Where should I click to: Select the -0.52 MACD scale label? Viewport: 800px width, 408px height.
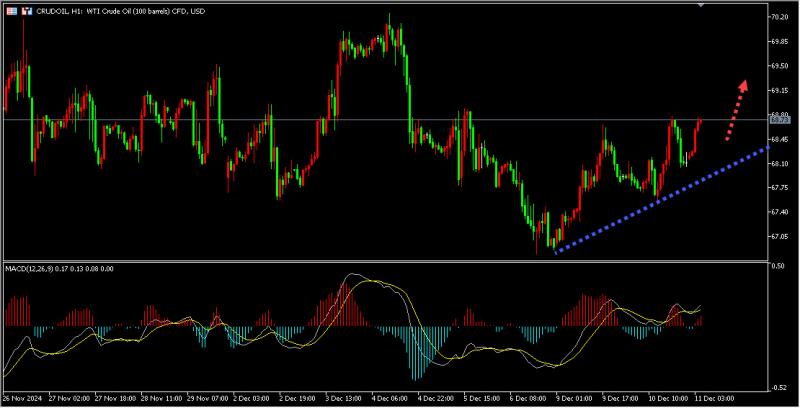(778, 388)
